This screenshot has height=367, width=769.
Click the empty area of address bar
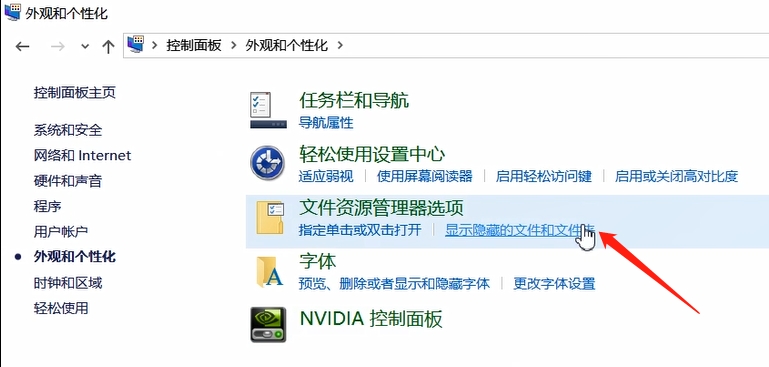click(554, 46)
